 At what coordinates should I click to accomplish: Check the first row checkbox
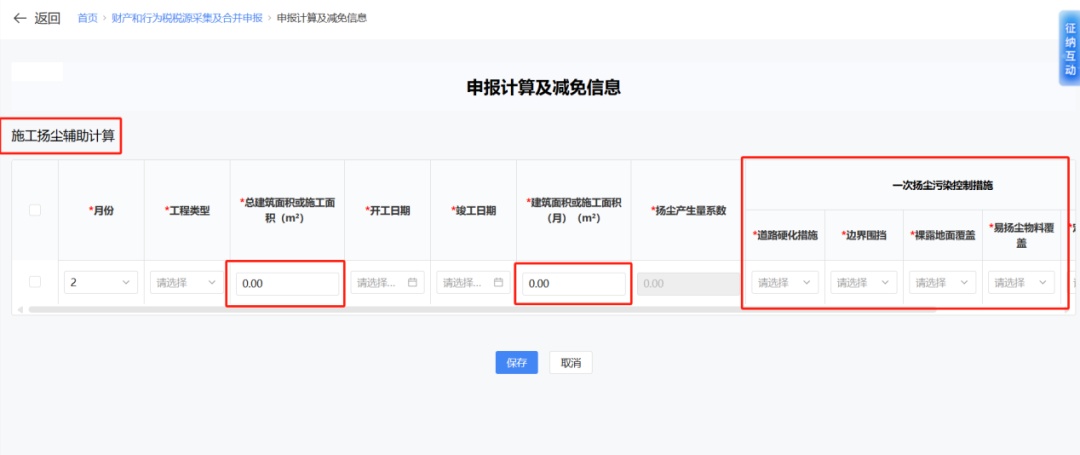pos(35,282)
